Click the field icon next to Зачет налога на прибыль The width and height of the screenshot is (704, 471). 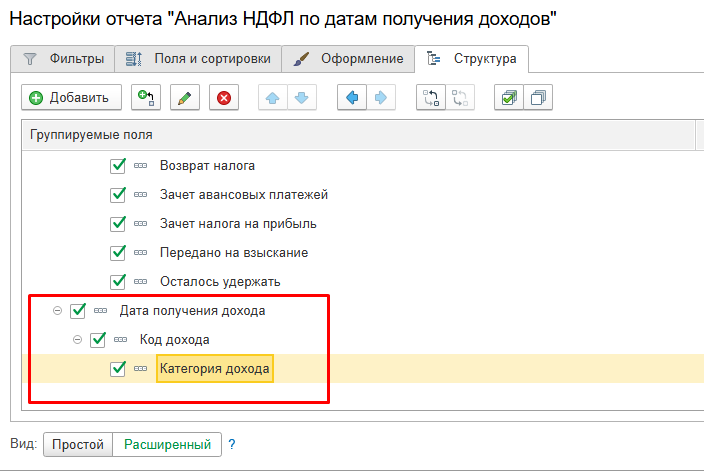[141, 224]
